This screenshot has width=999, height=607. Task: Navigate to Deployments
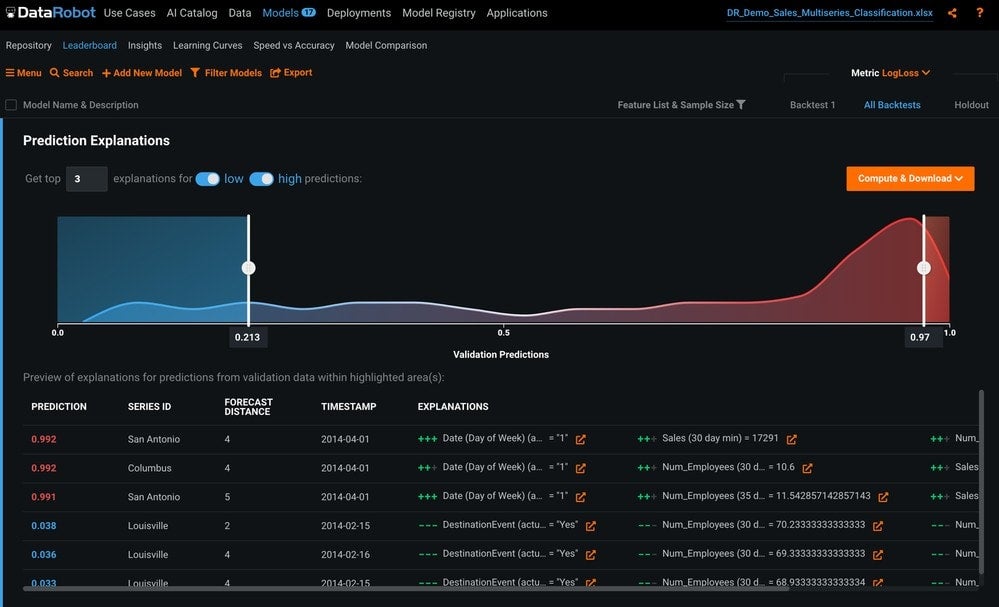(359, 13)
